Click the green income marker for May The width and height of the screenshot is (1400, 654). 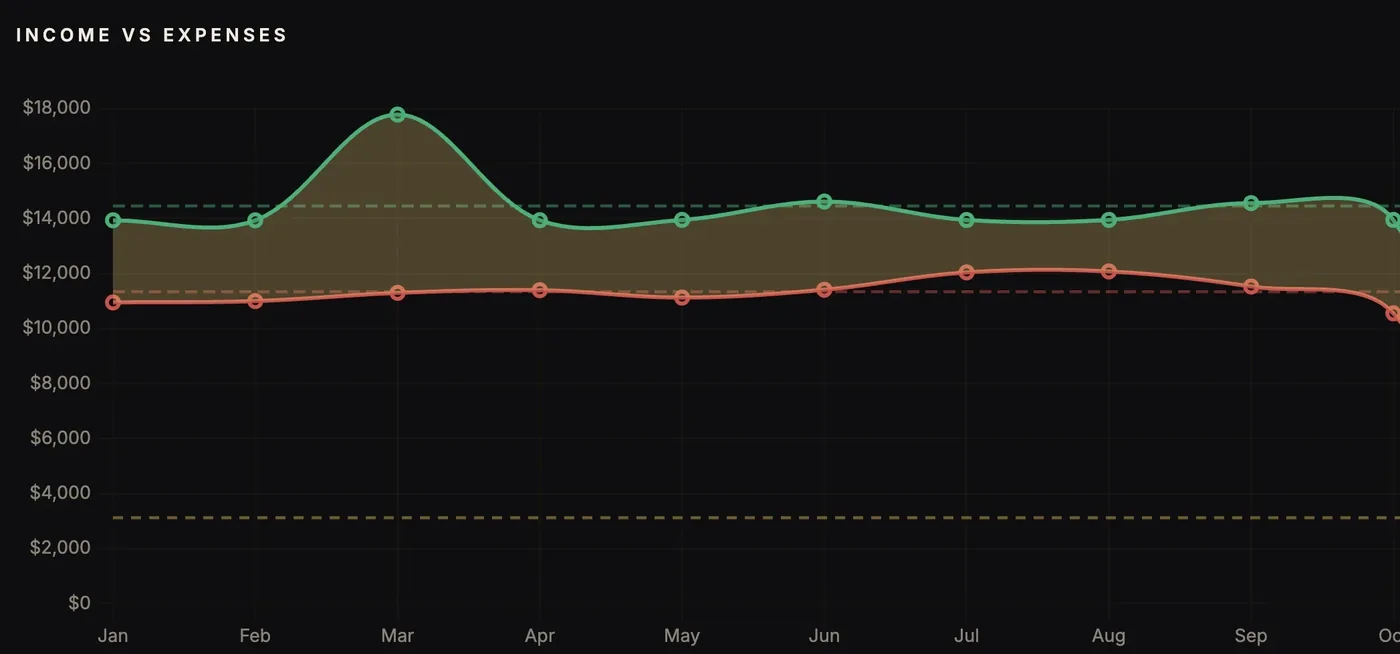pyautogui.click(x=682, y=220)
